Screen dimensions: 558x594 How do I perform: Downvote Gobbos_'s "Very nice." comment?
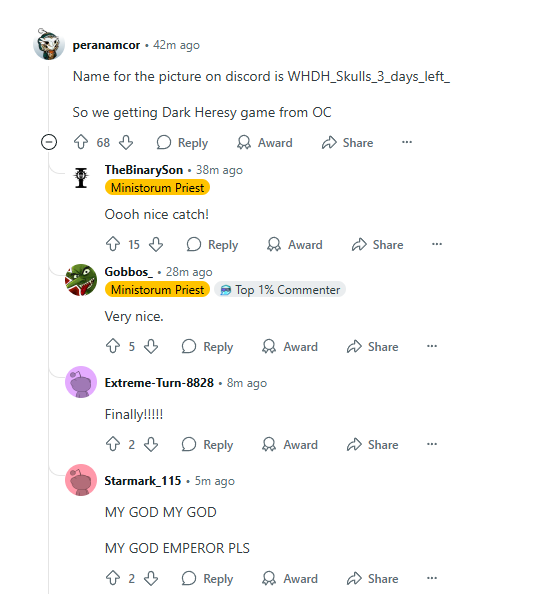(151, 346)
